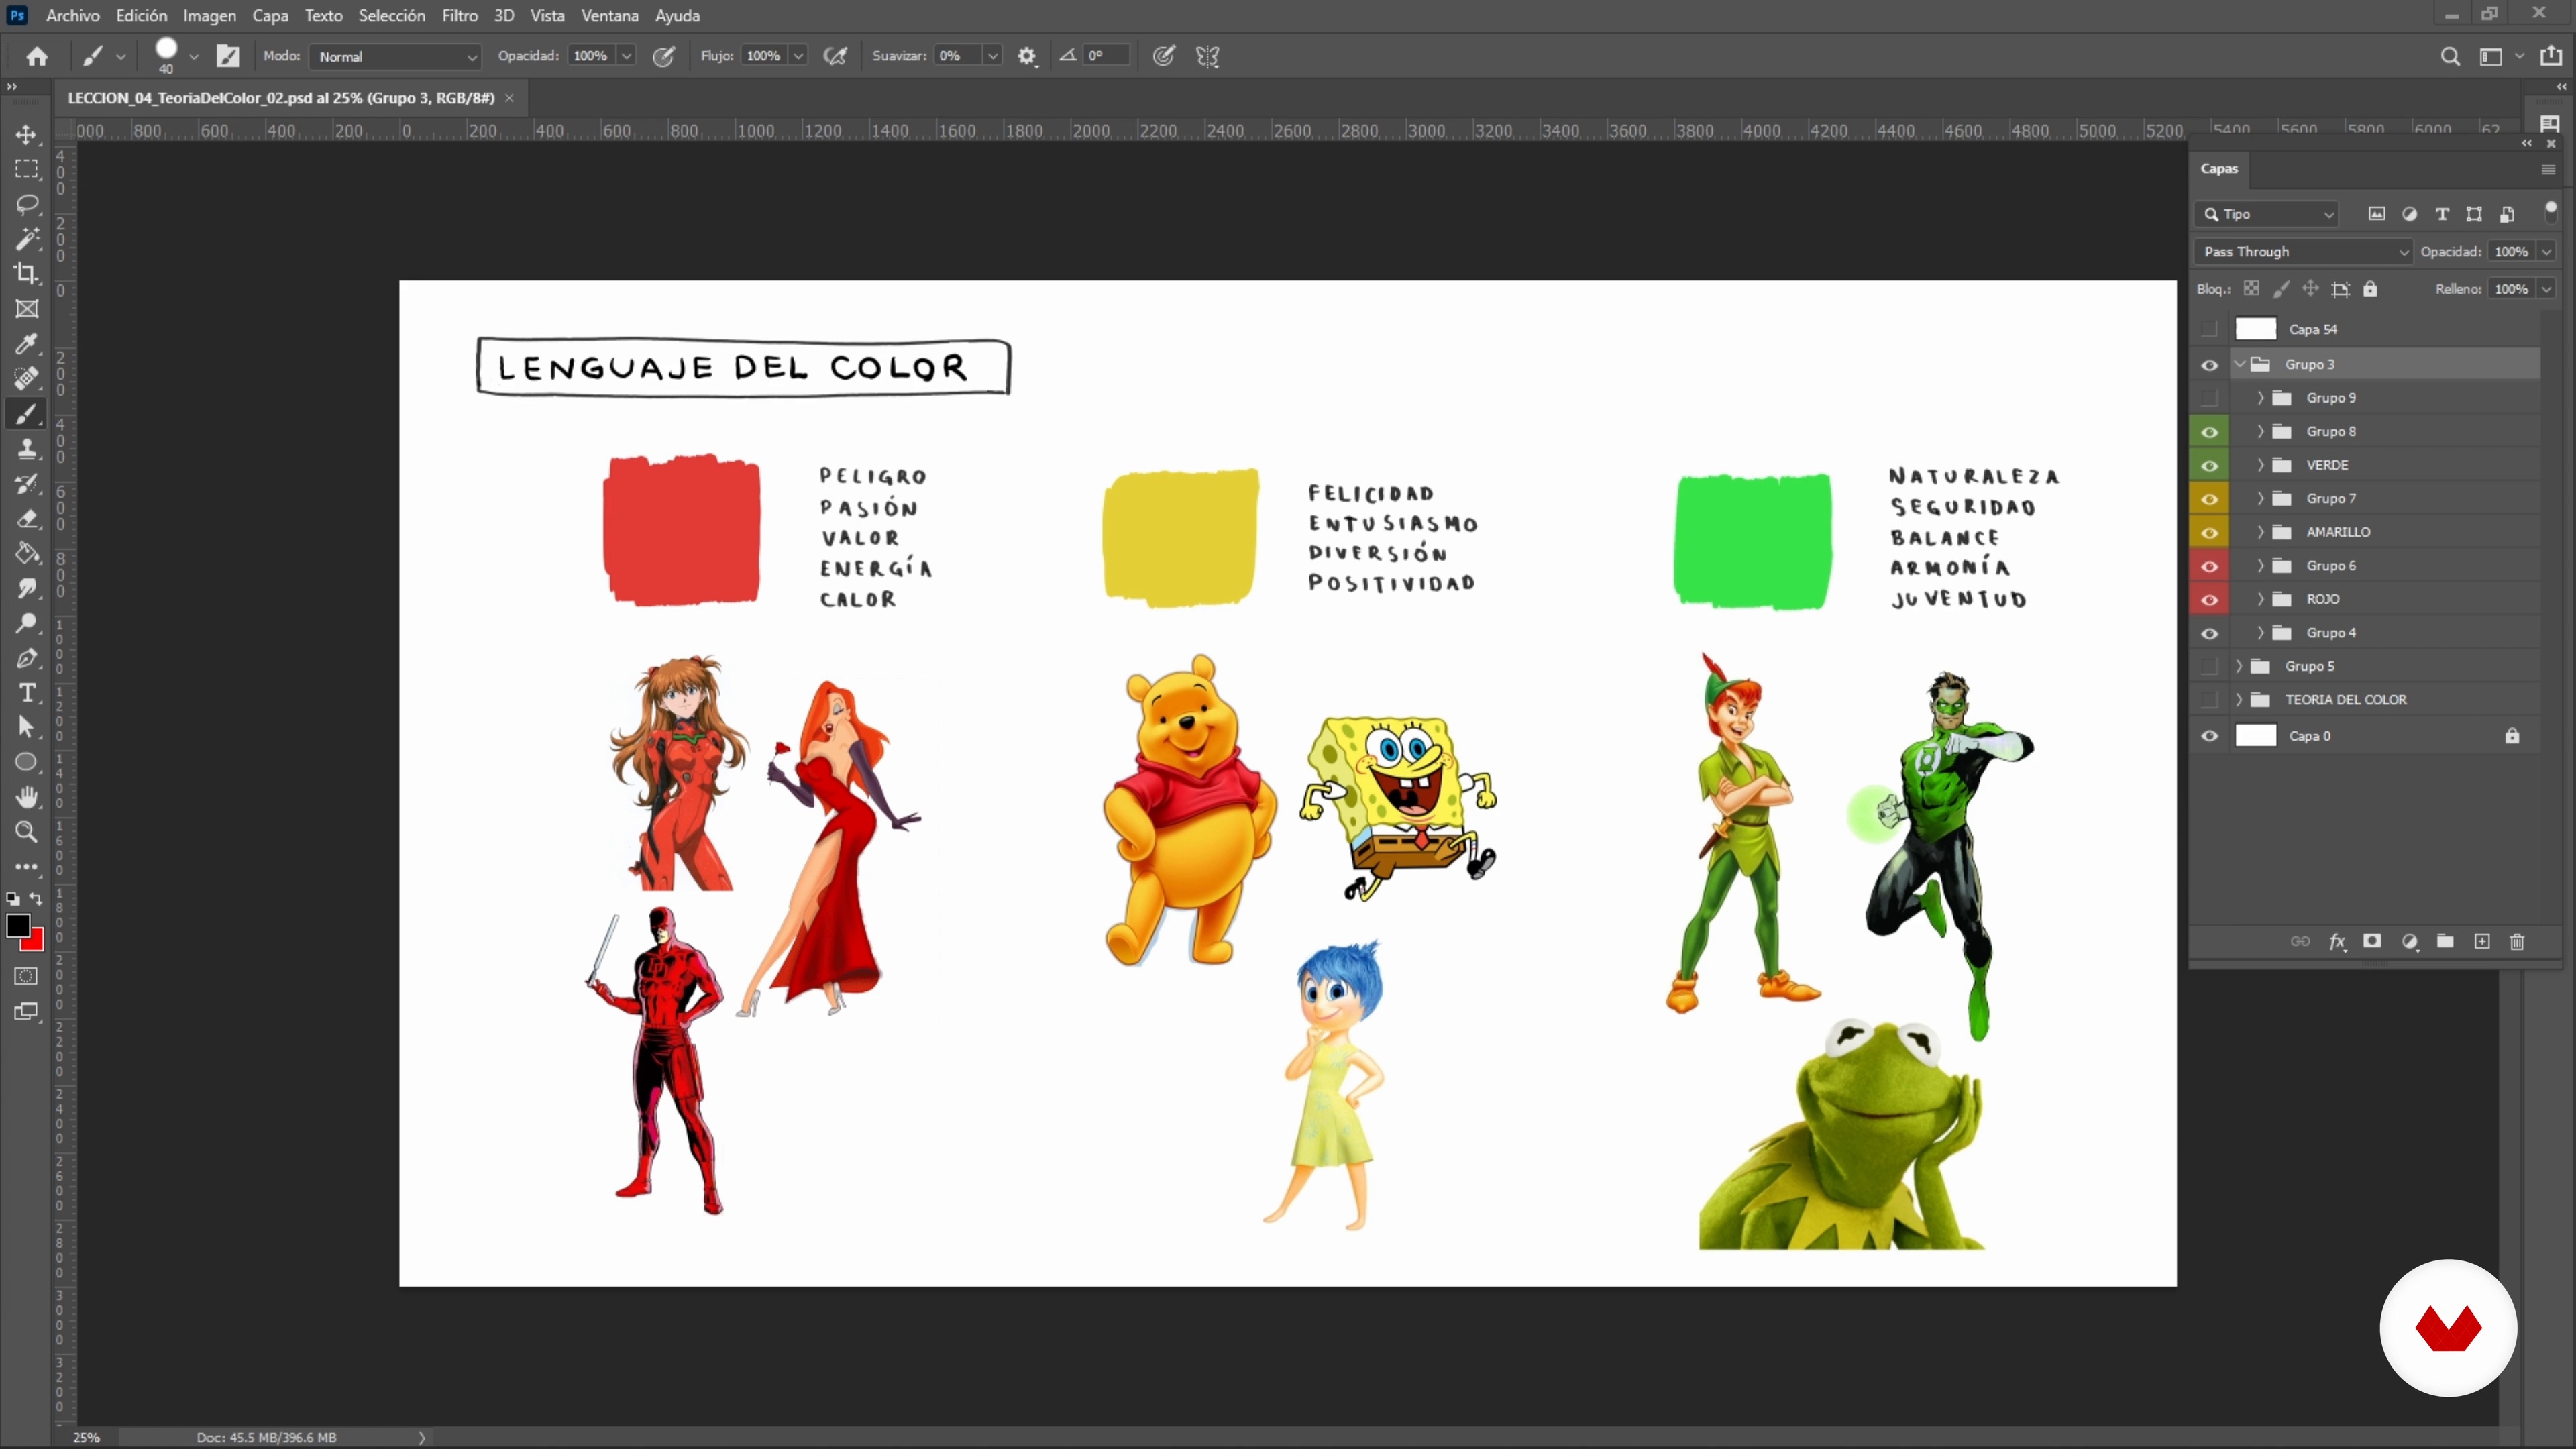
Task: Open the brush Modo dropdown
Action: [x=396, y=57]
